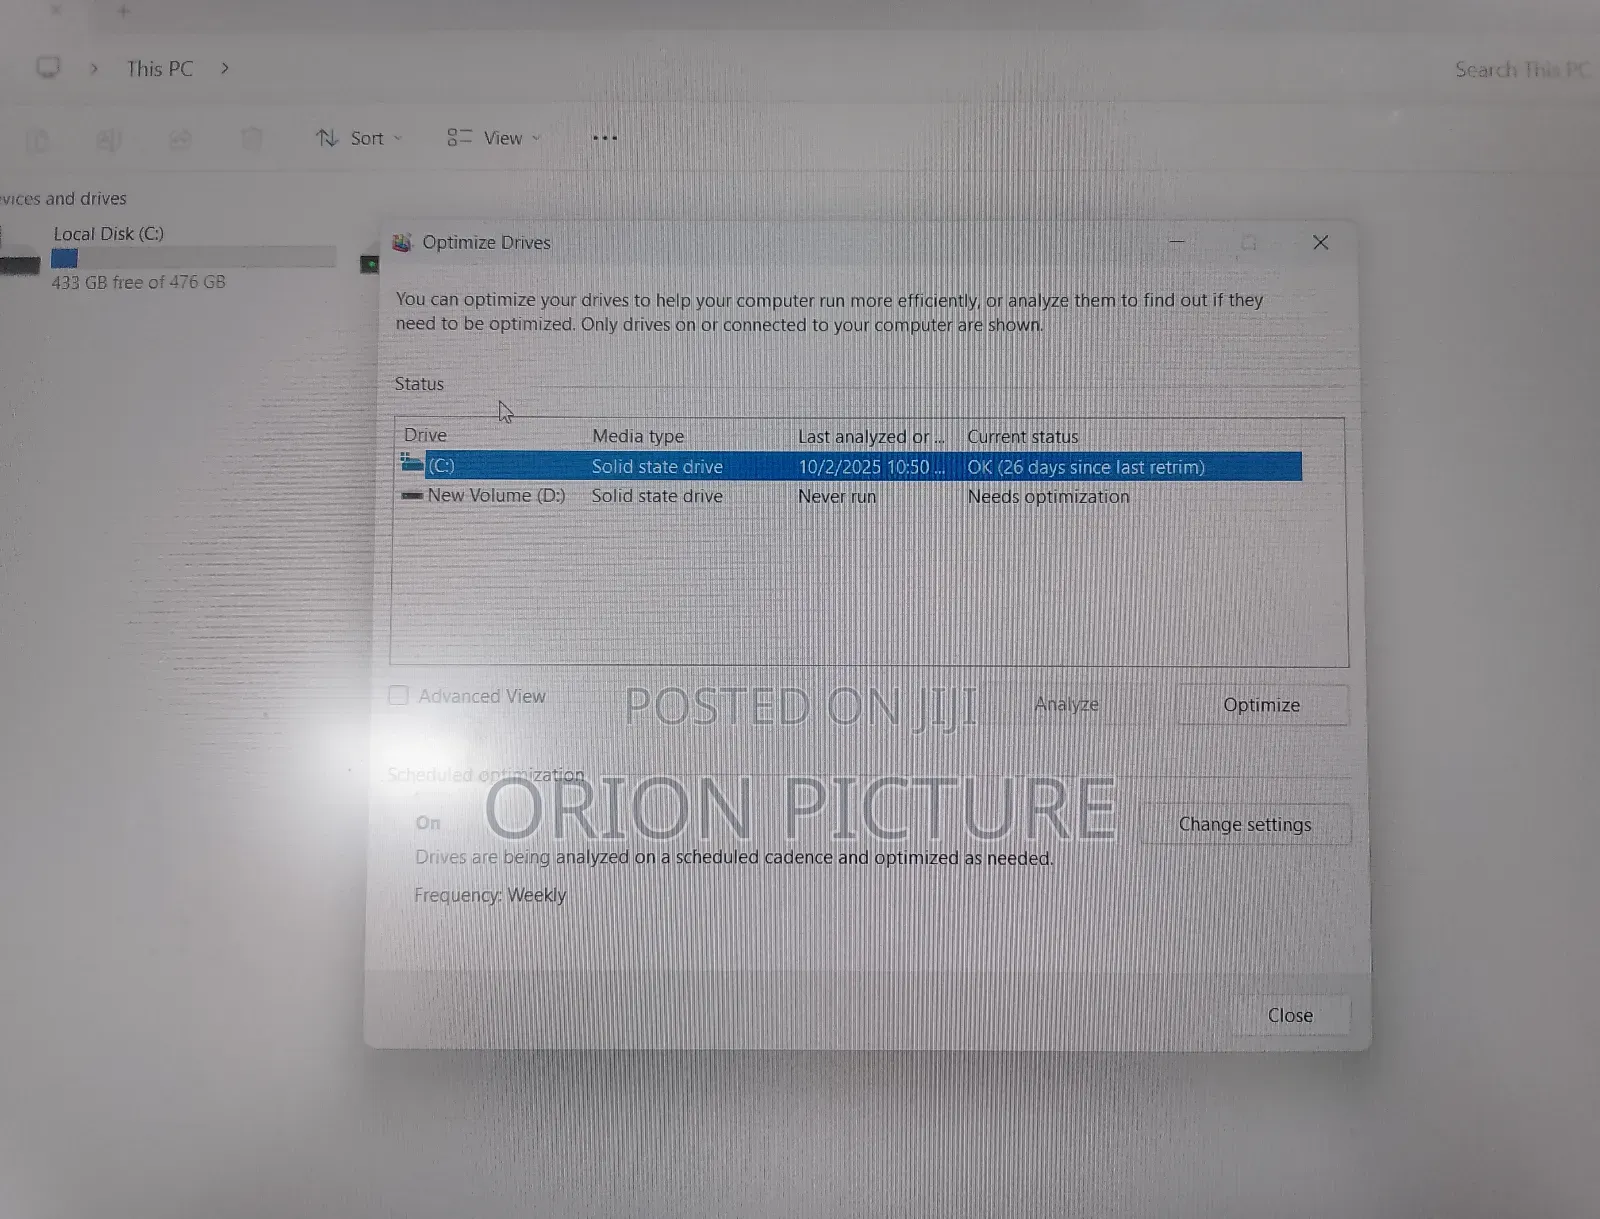Viewport: 1600px width, 1219px height.
Task: Open the Sort dropdown chevron
Action: point(396,138)
